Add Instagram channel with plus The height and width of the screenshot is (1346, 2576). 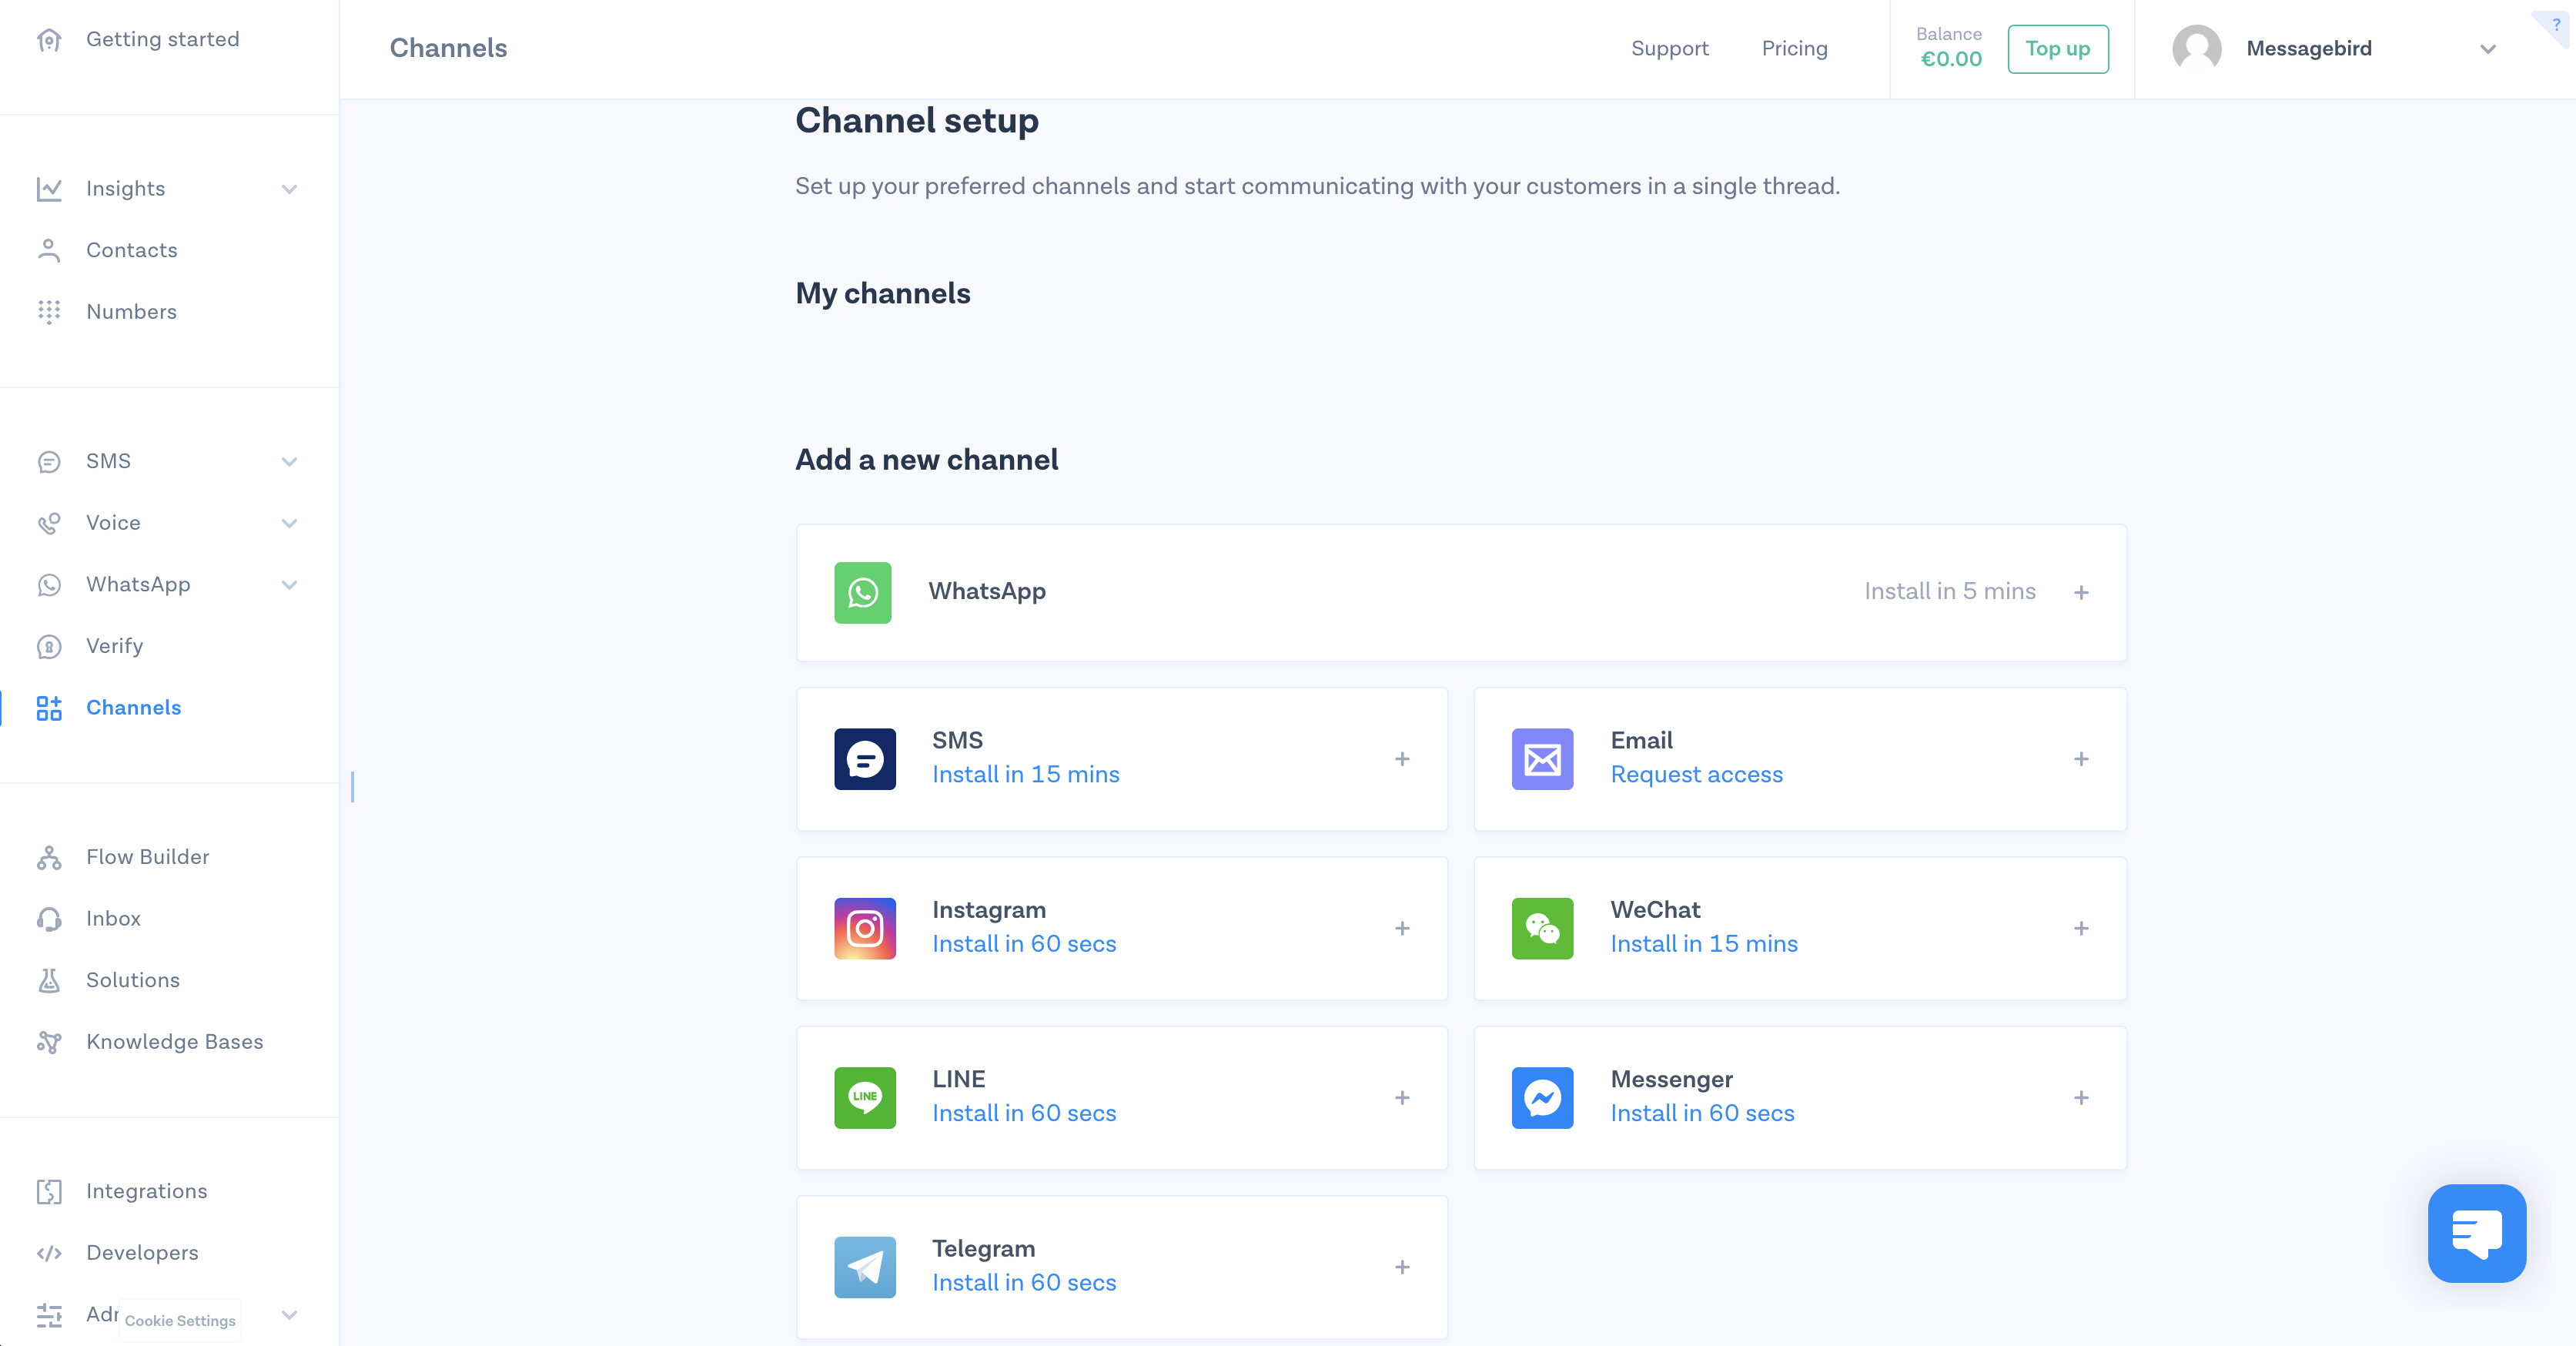[x=1402, y=929]
